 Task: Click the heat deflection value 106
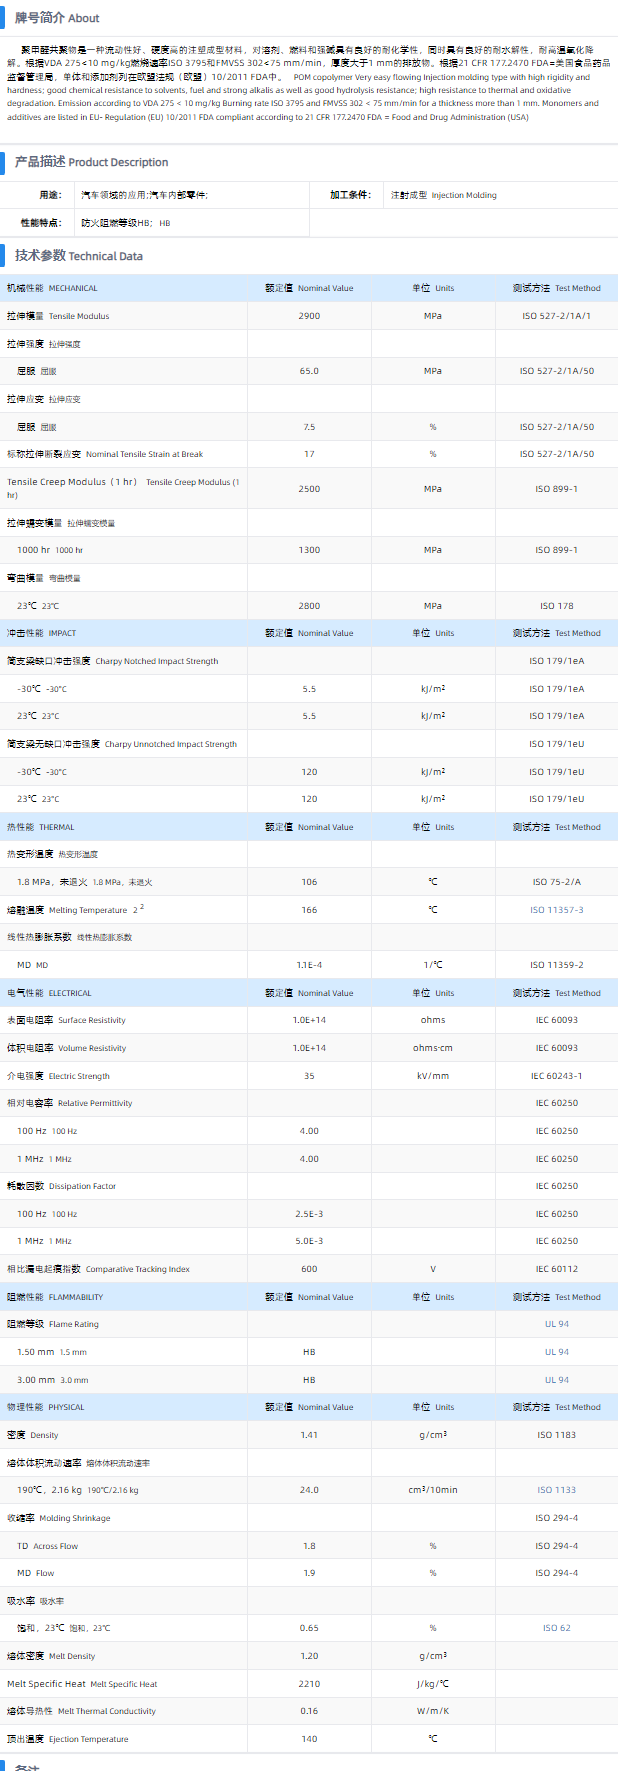[x=309, y=882]
